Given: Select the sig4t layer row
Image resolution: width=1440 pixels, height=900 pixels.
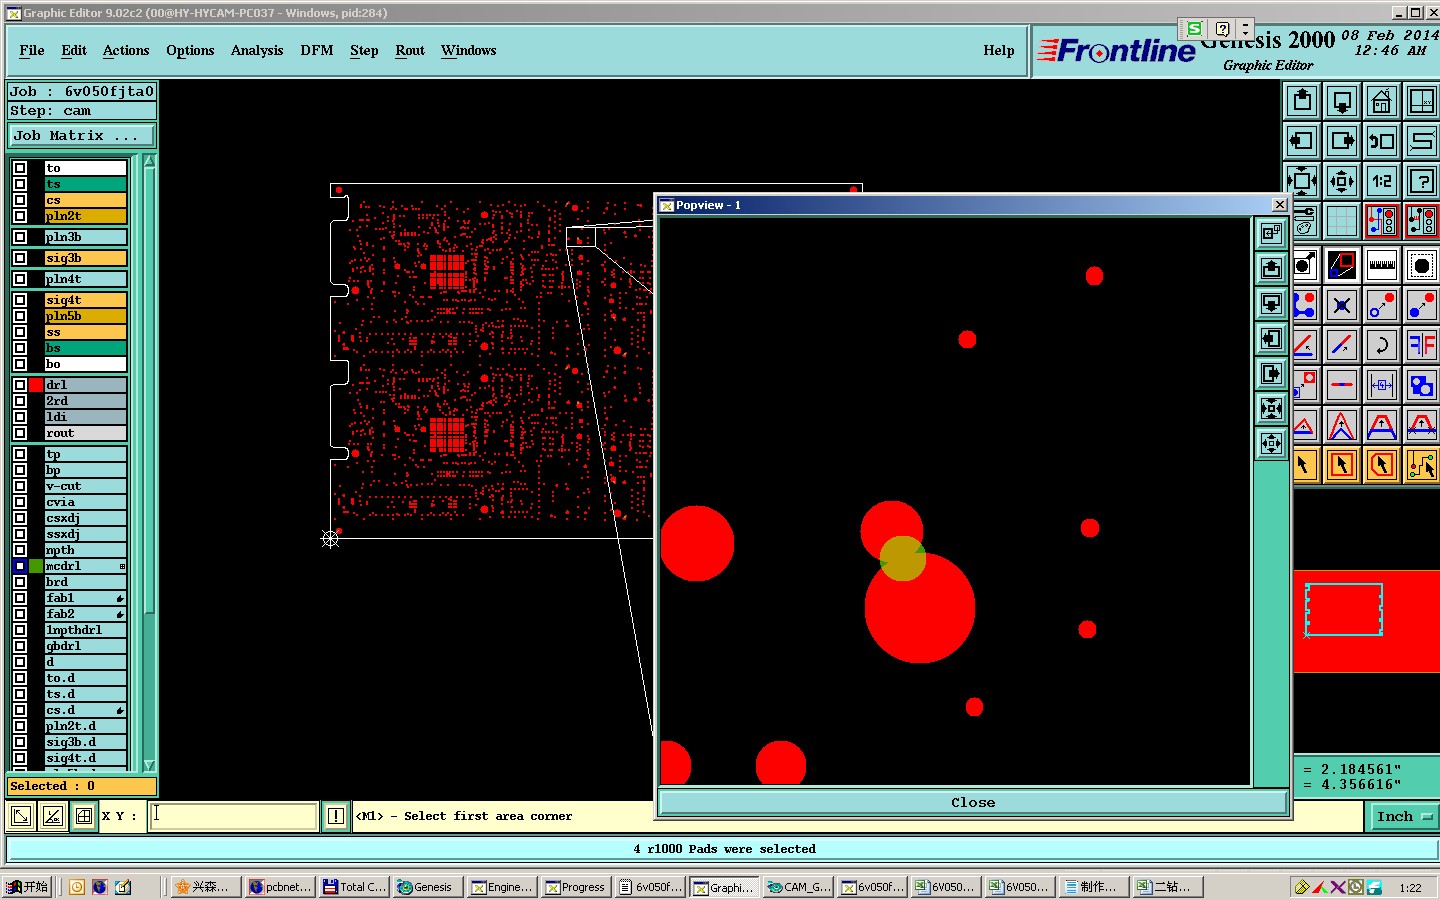Looking at the screenshot, I should point(86,300).
